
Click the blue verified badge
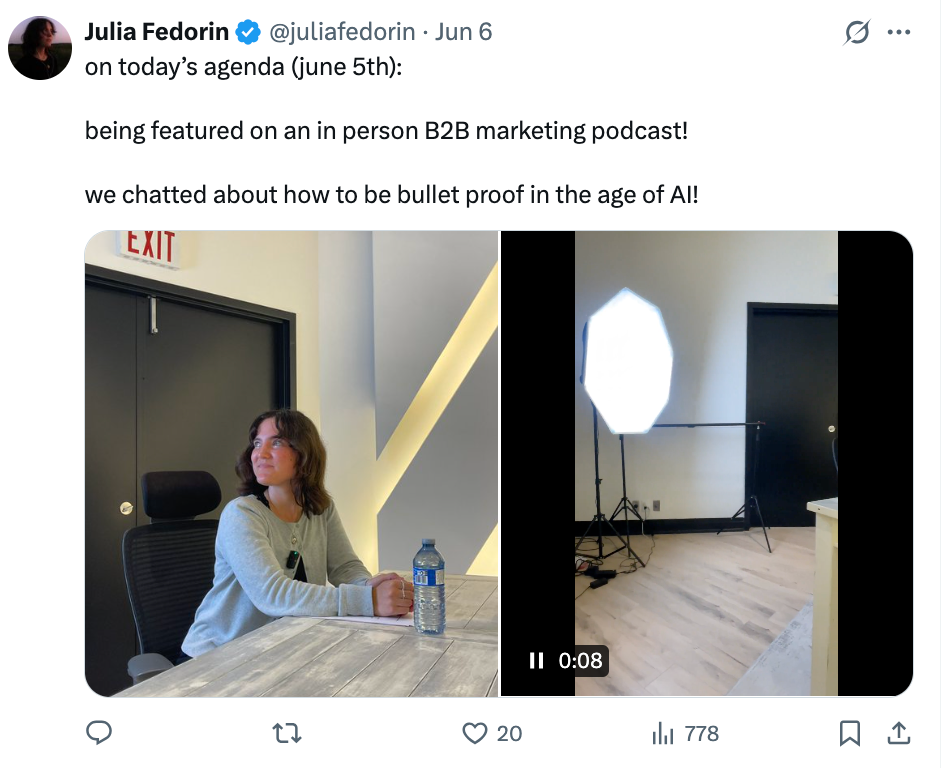pos(247,32)
